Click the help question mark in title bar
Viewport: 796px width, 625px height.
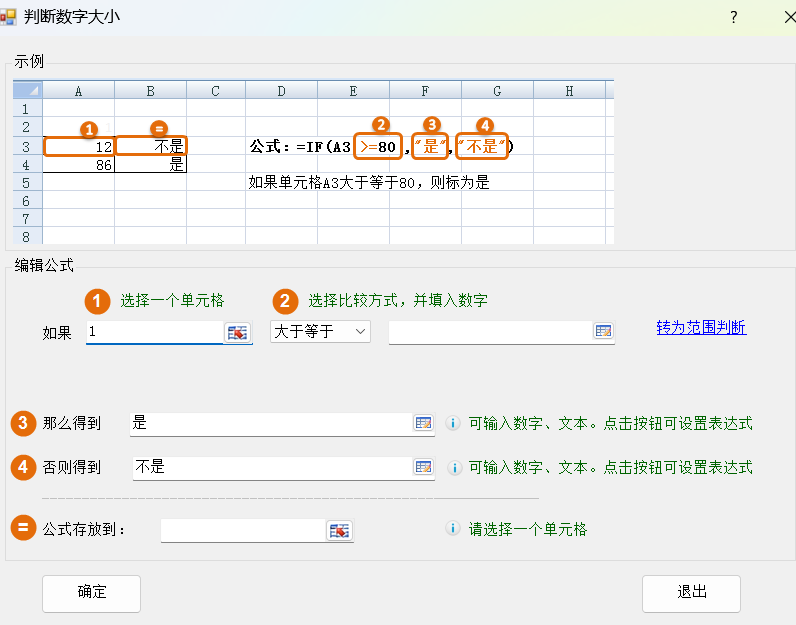[733, 17]
